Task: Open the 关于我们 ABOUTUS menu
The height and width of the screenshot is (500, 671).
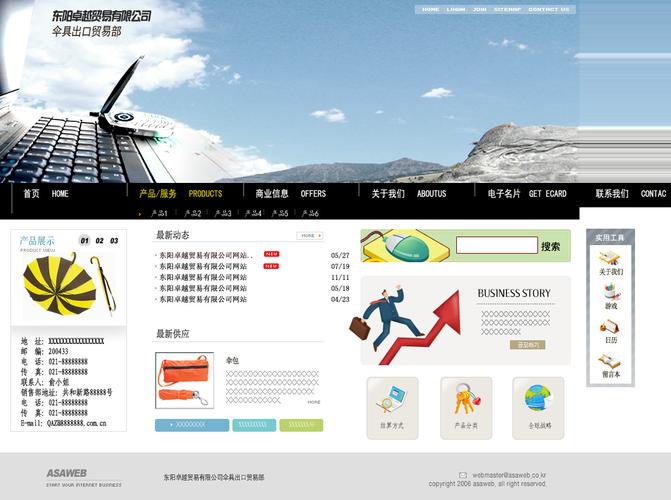Action: tap(409, 193)
